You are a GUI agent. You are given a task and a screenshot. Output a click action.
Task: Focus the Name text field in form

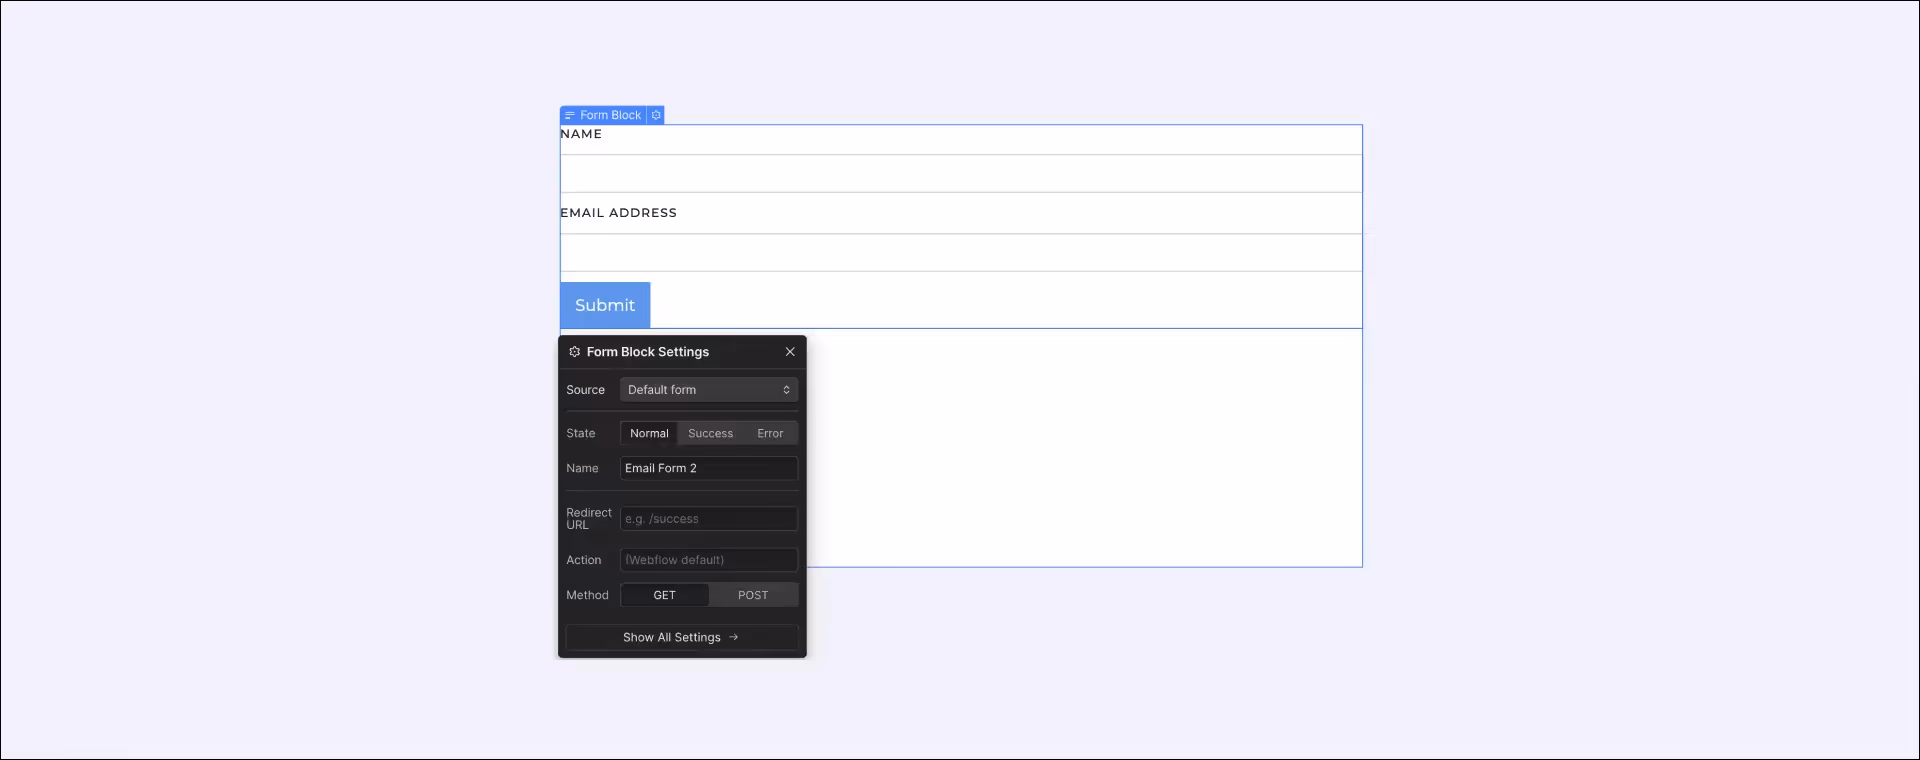click(x=961, y=173)
